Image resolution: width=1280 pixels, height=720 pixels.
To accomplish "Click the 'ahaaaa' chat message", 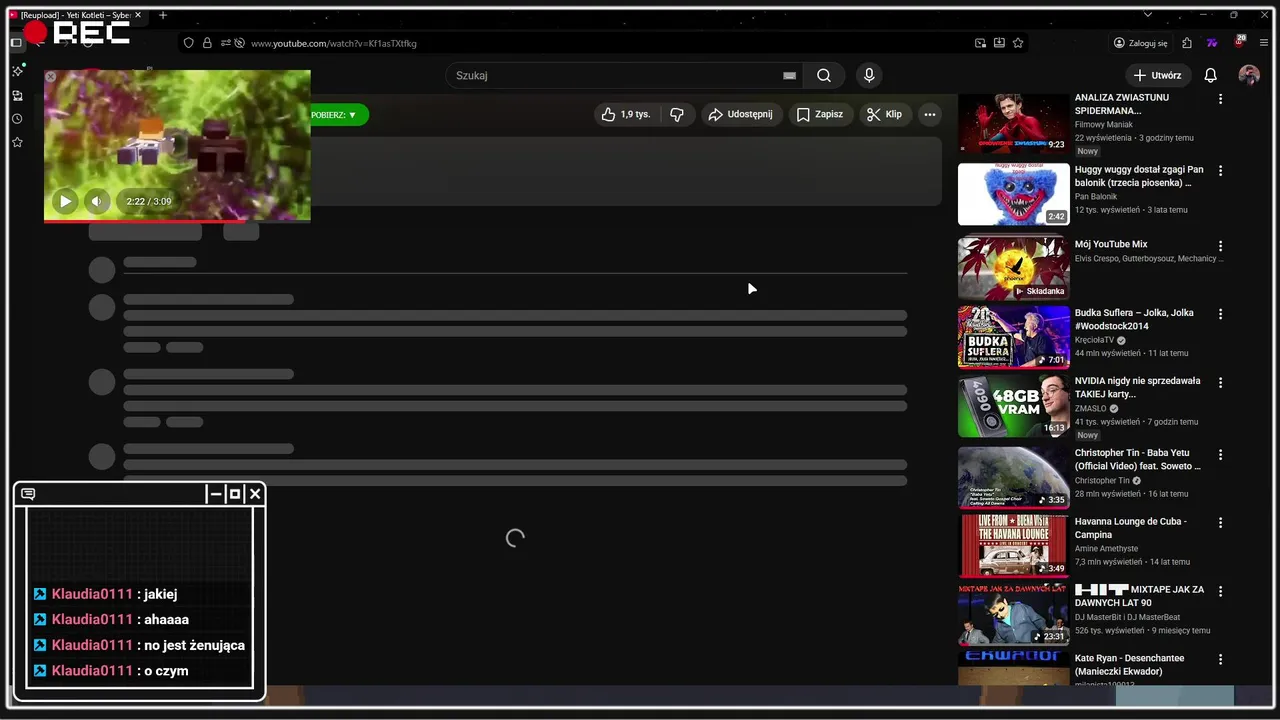I will 167,619.
